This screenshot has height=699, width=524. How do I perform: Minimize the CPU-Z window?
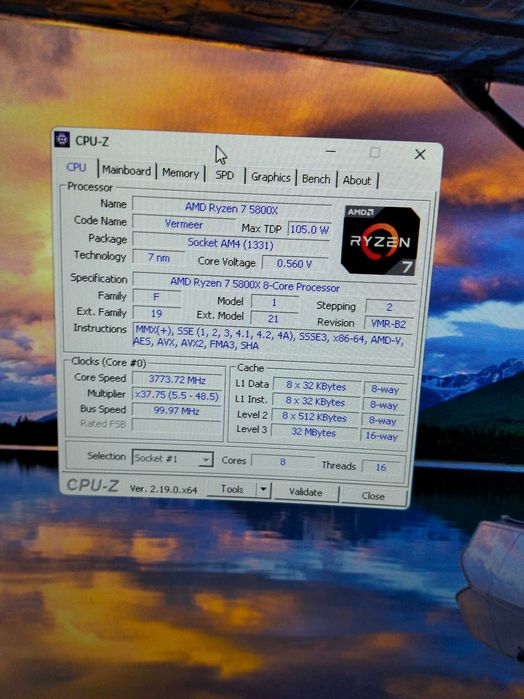[330, 151]
